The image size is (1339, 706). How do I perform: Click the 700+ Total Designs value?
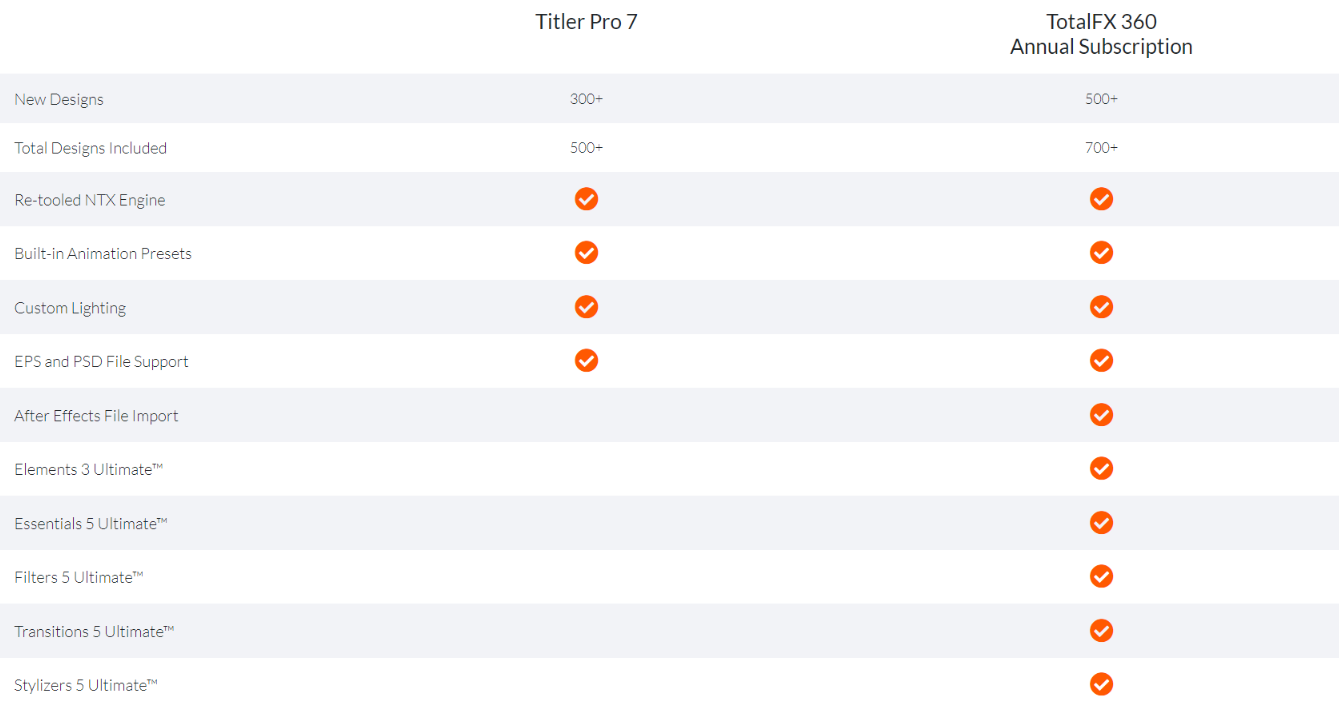(1101, 148)
